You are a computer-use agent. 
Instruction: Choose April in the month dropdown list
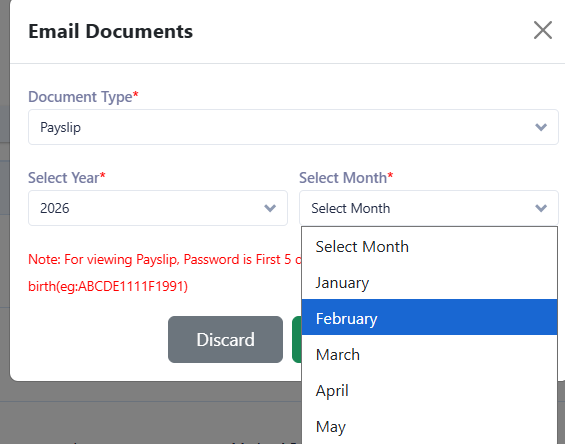point(430,391)
